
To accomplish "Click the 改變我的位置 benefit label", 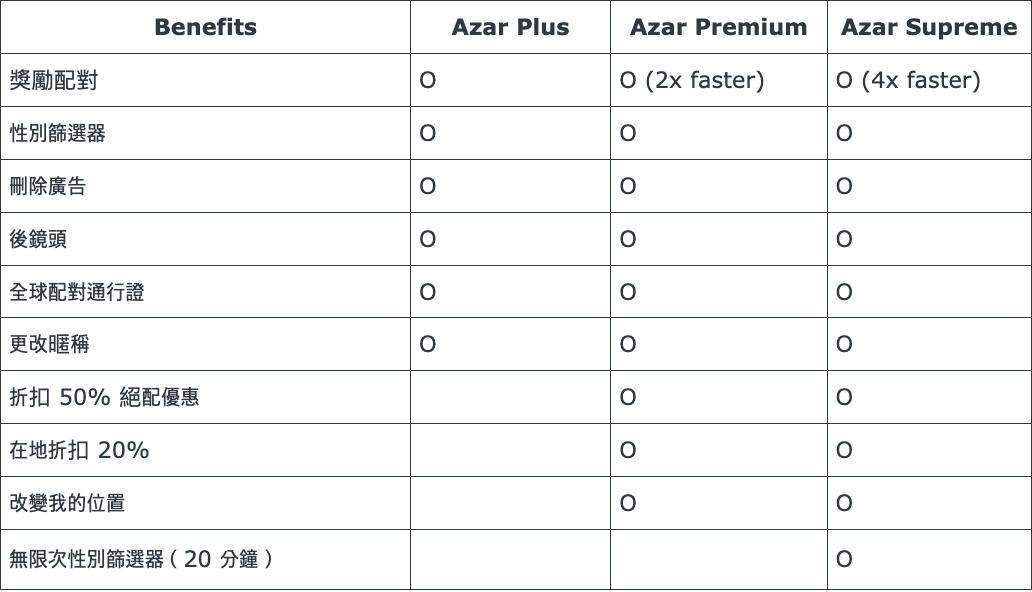I will [x=67, y=504].
